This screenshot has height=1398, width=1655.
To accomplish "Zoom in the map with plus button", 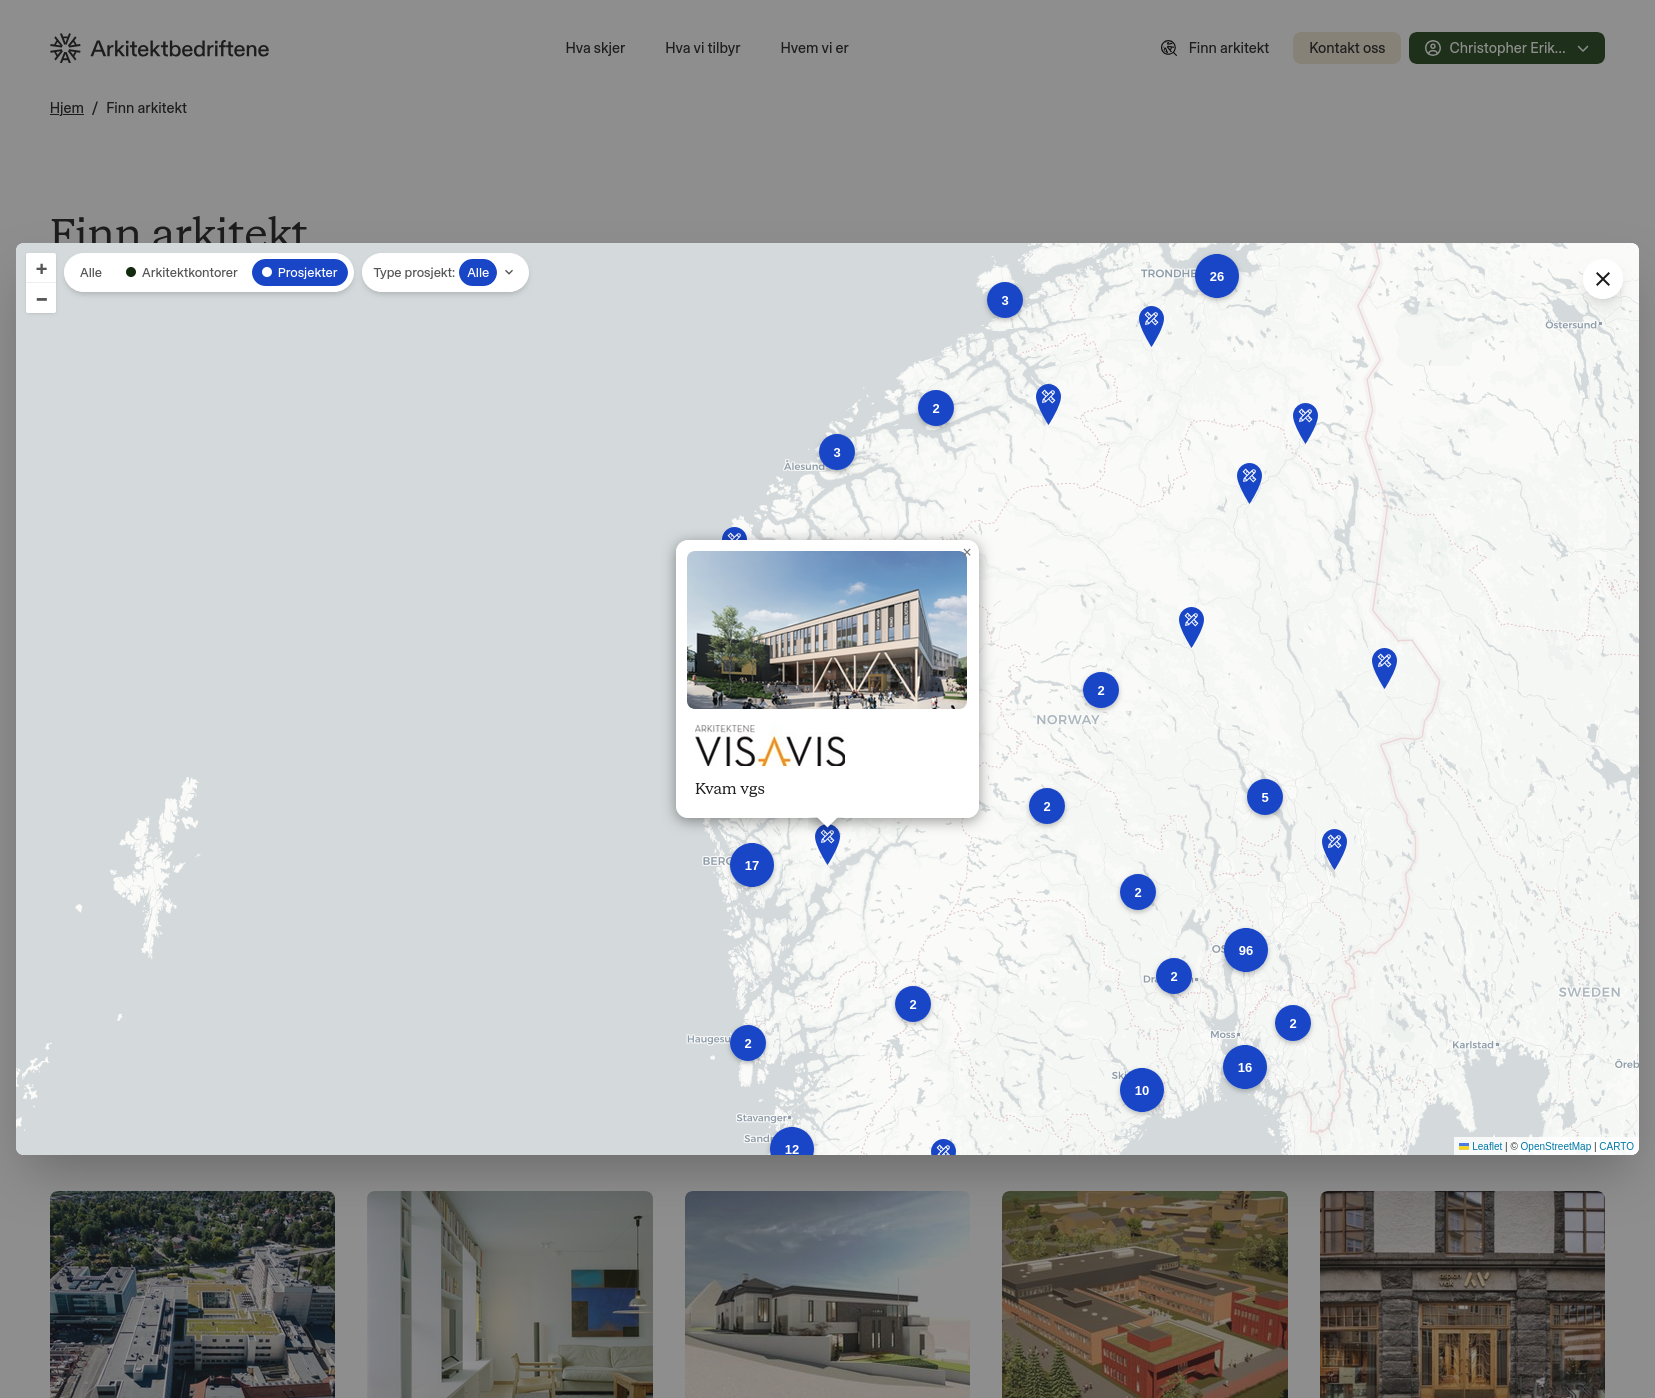I will [41, 269].
